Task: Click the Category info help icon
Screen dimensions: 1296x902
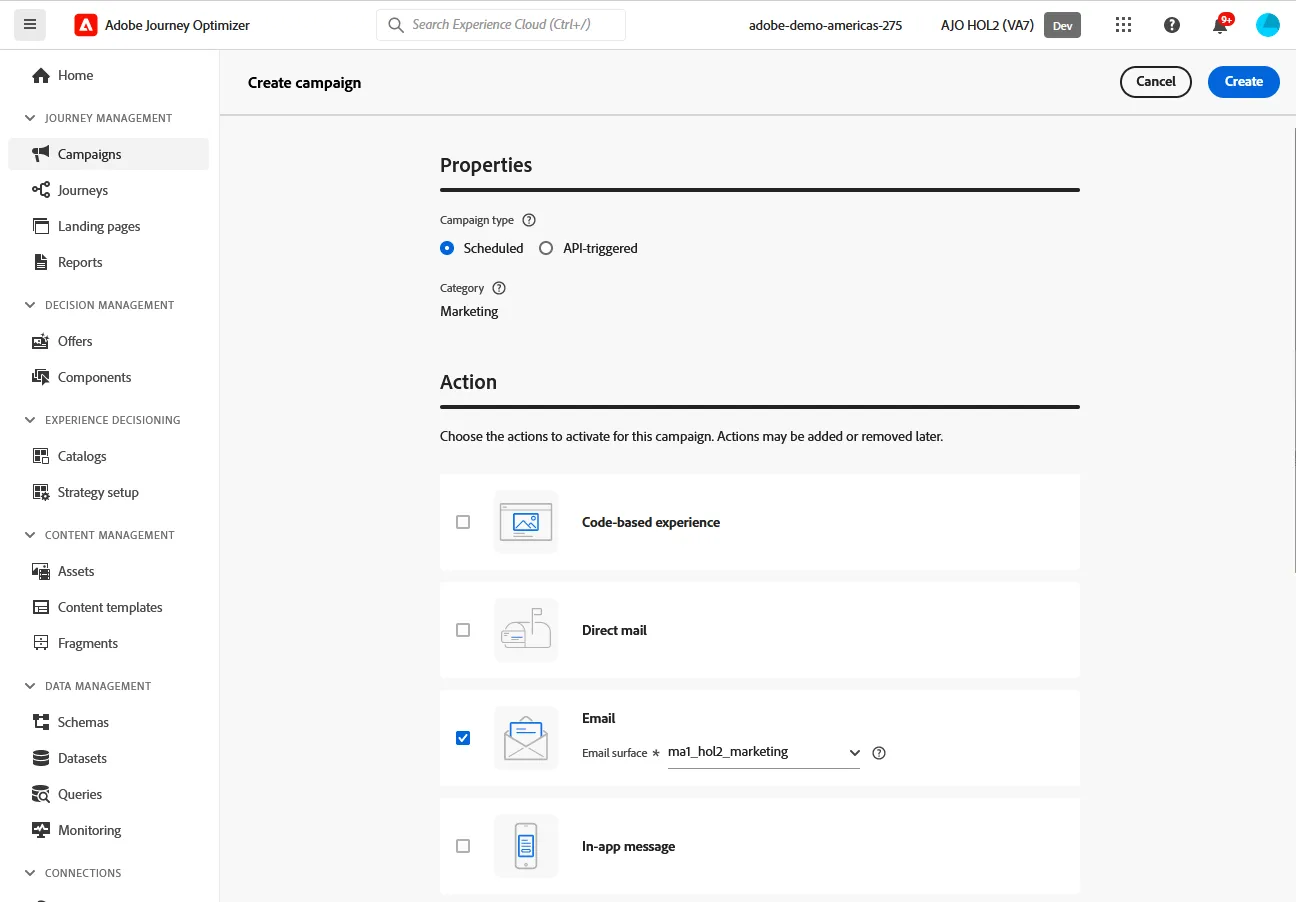Action: click(x=499, y=288)
